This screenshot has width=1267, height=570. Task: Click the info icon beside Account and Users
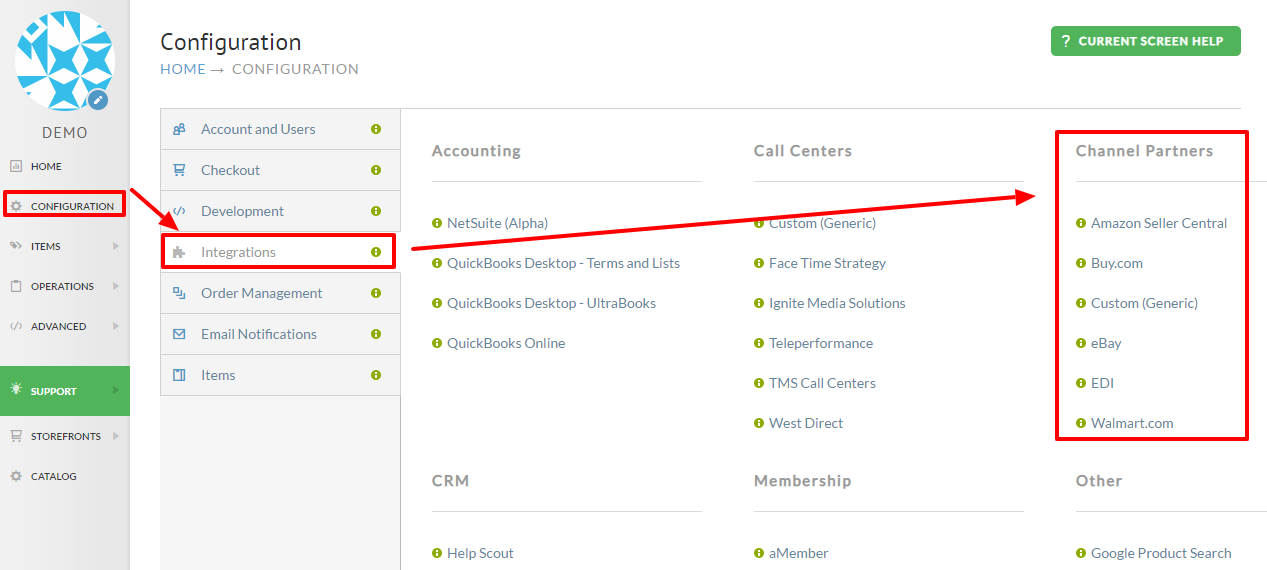376,129
